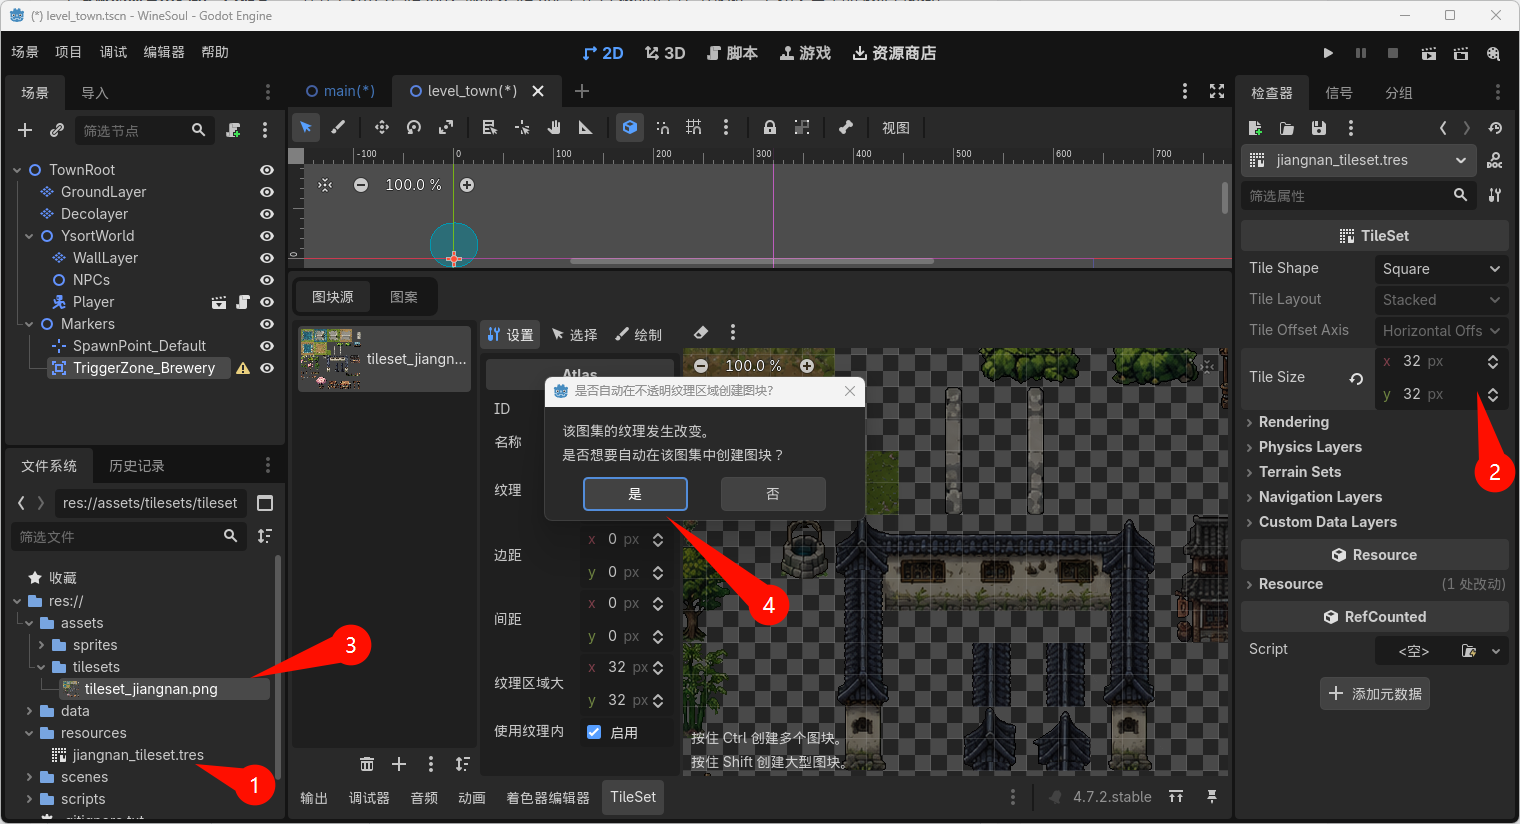This screenshot has width=1520, height=824.
Task: Activate the Select mode arrow tool
Action: tap(306, 127)
